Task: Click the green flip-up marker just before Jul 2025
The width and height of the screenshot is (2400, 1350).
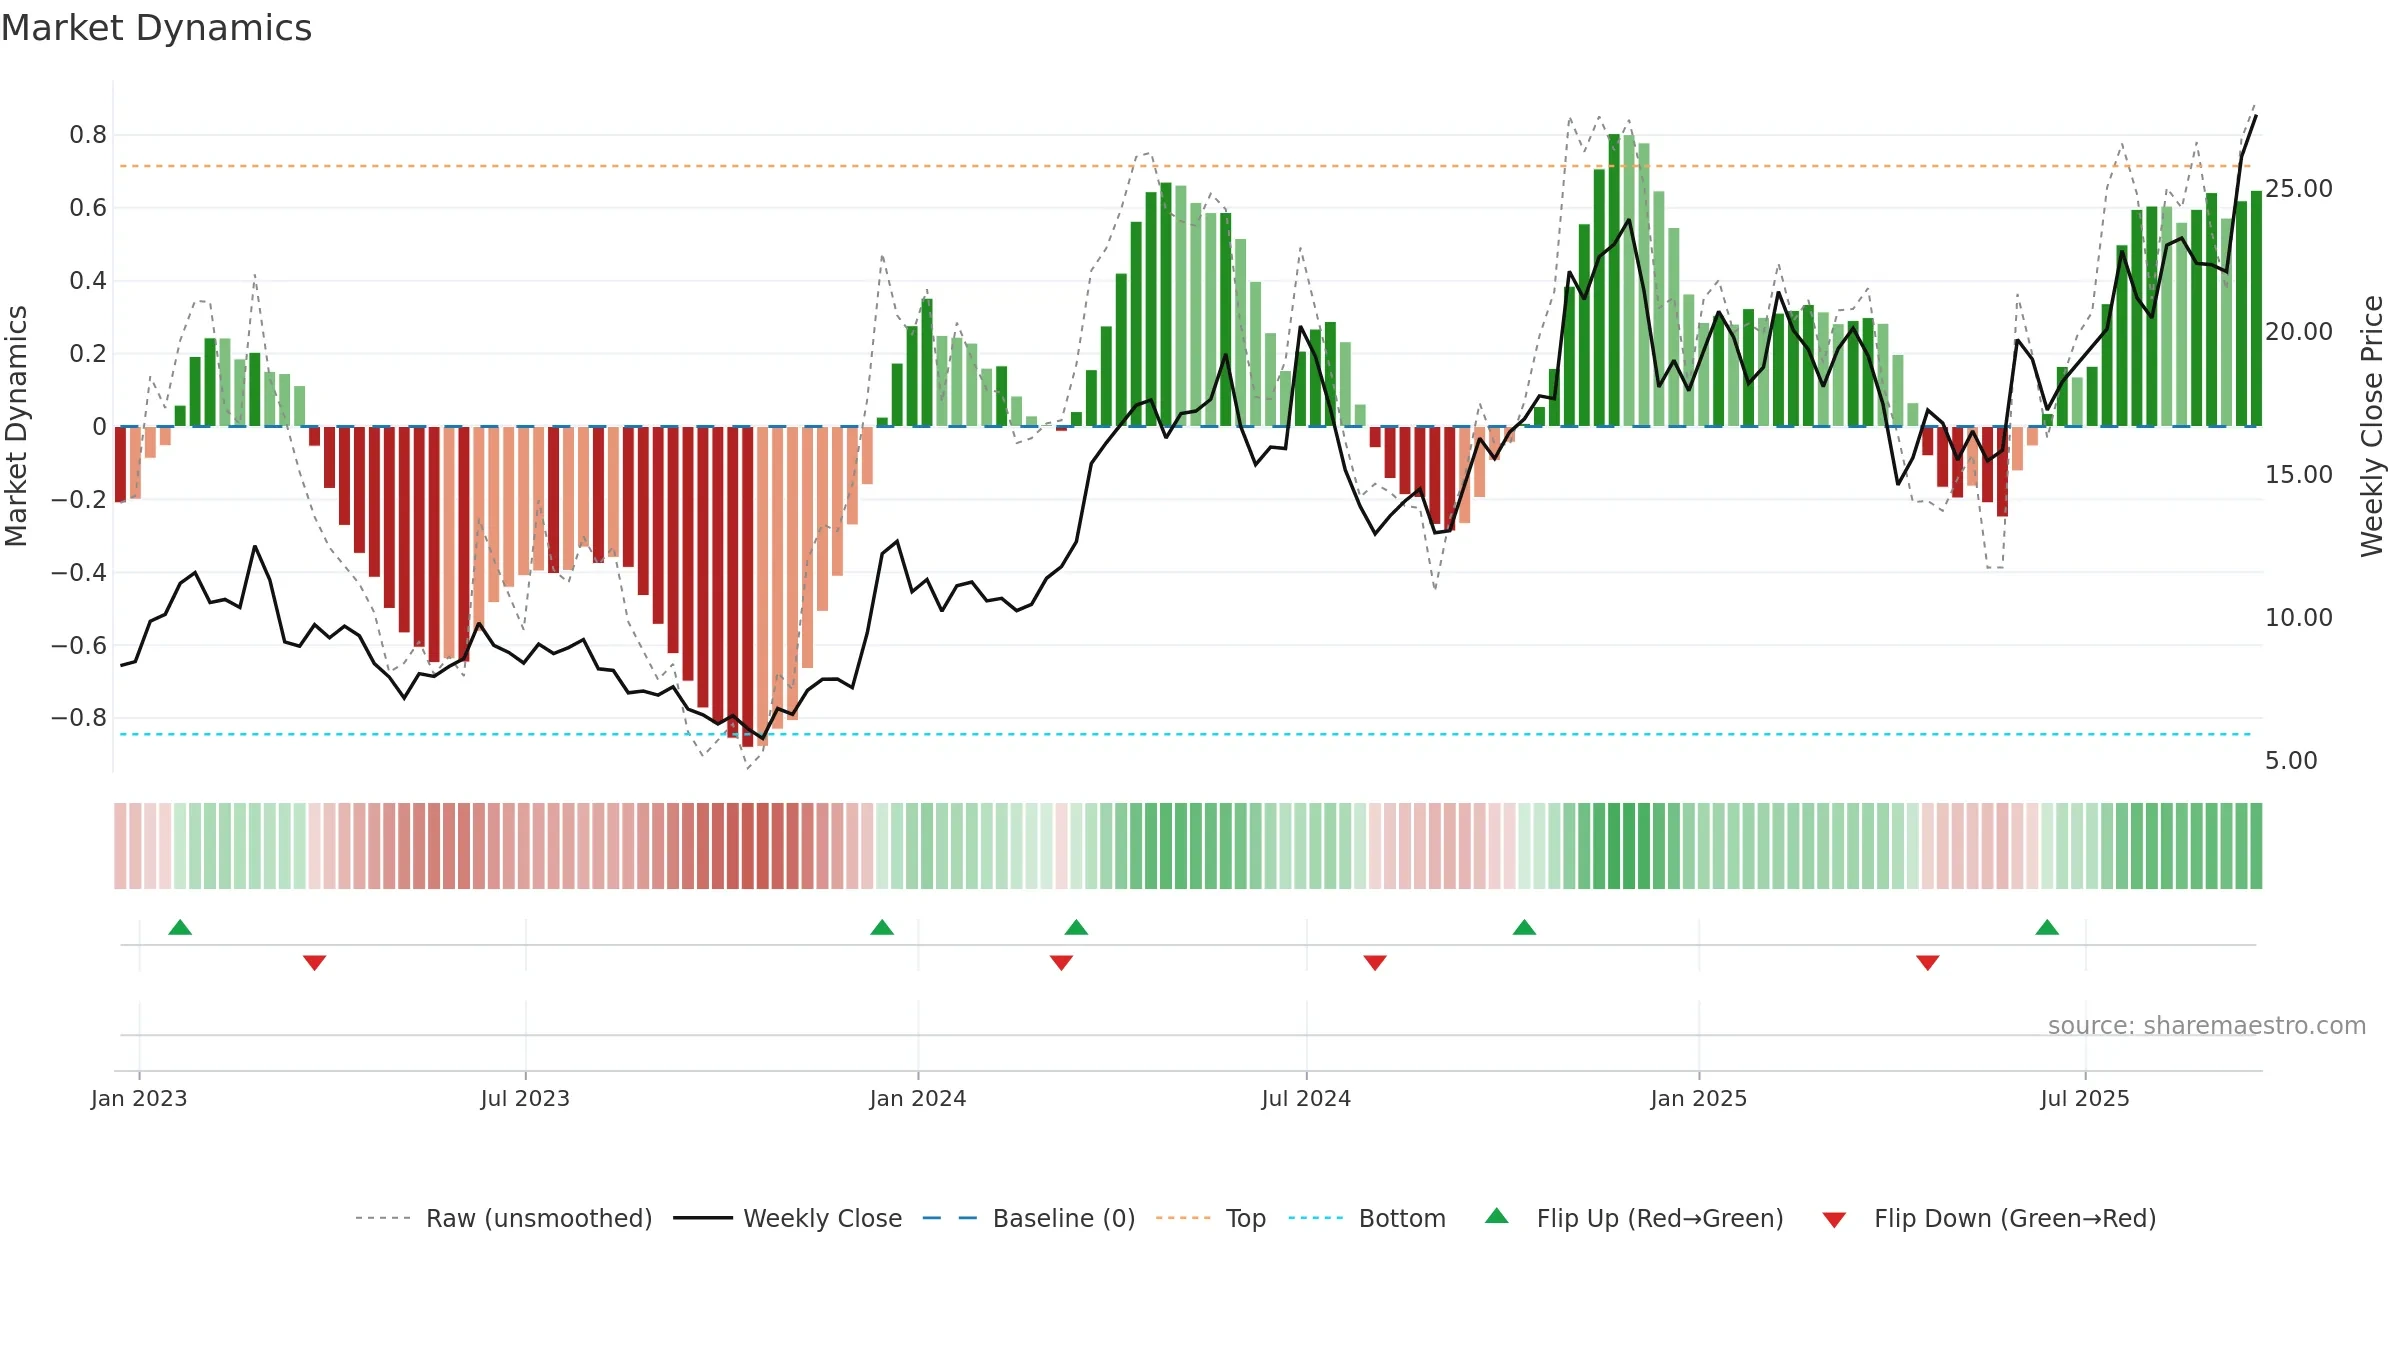Action: click(2047, 927)
